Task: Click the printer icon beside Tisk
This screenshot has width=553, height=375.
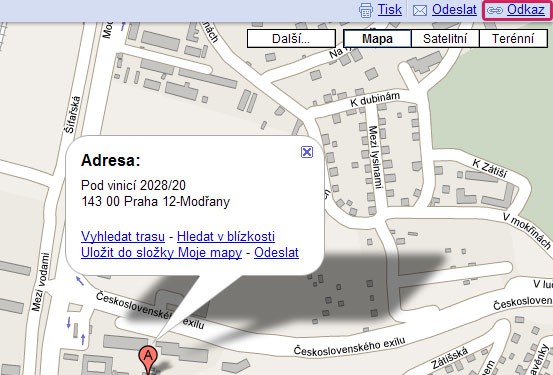Action: click(x=366, y=10)
